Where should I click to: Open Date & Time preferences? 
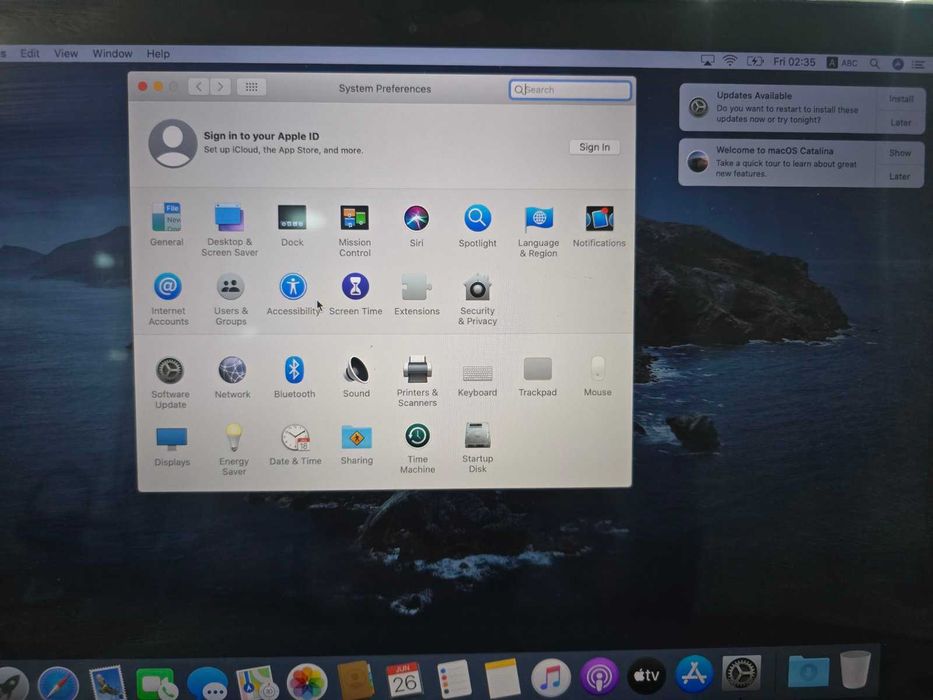point(295,445)
